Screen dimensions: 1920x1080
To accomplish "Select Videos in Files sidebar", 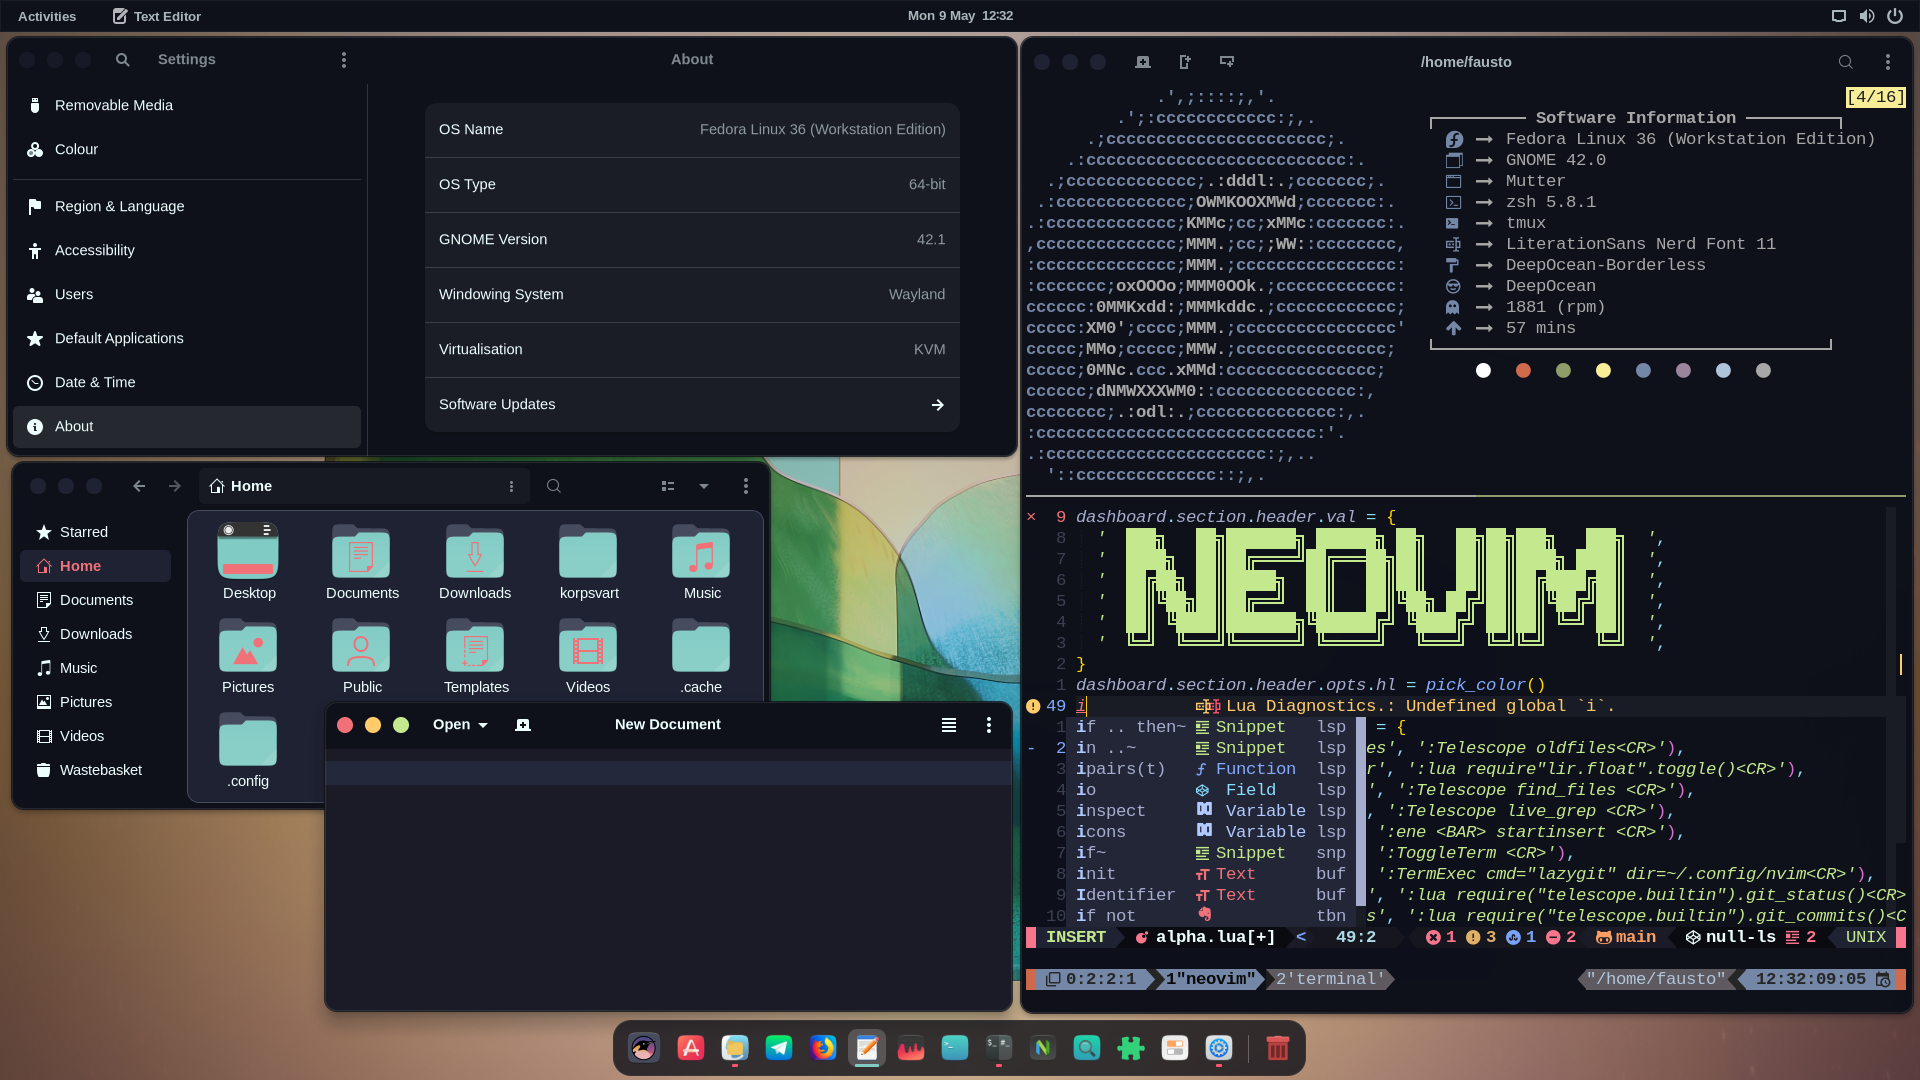I will click(95, 736).
